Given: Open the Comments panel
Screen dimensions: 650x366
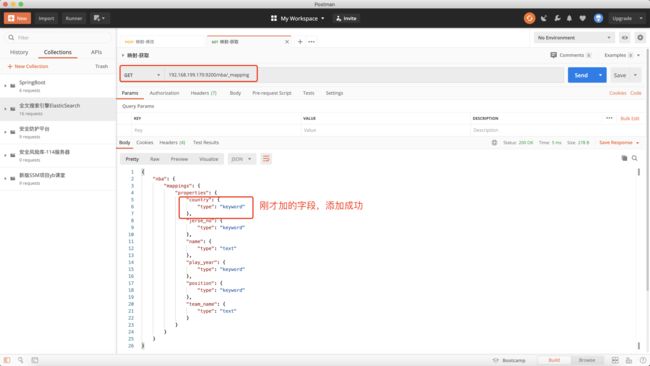Looking at the screenshot, I should (x=570, y=55).
